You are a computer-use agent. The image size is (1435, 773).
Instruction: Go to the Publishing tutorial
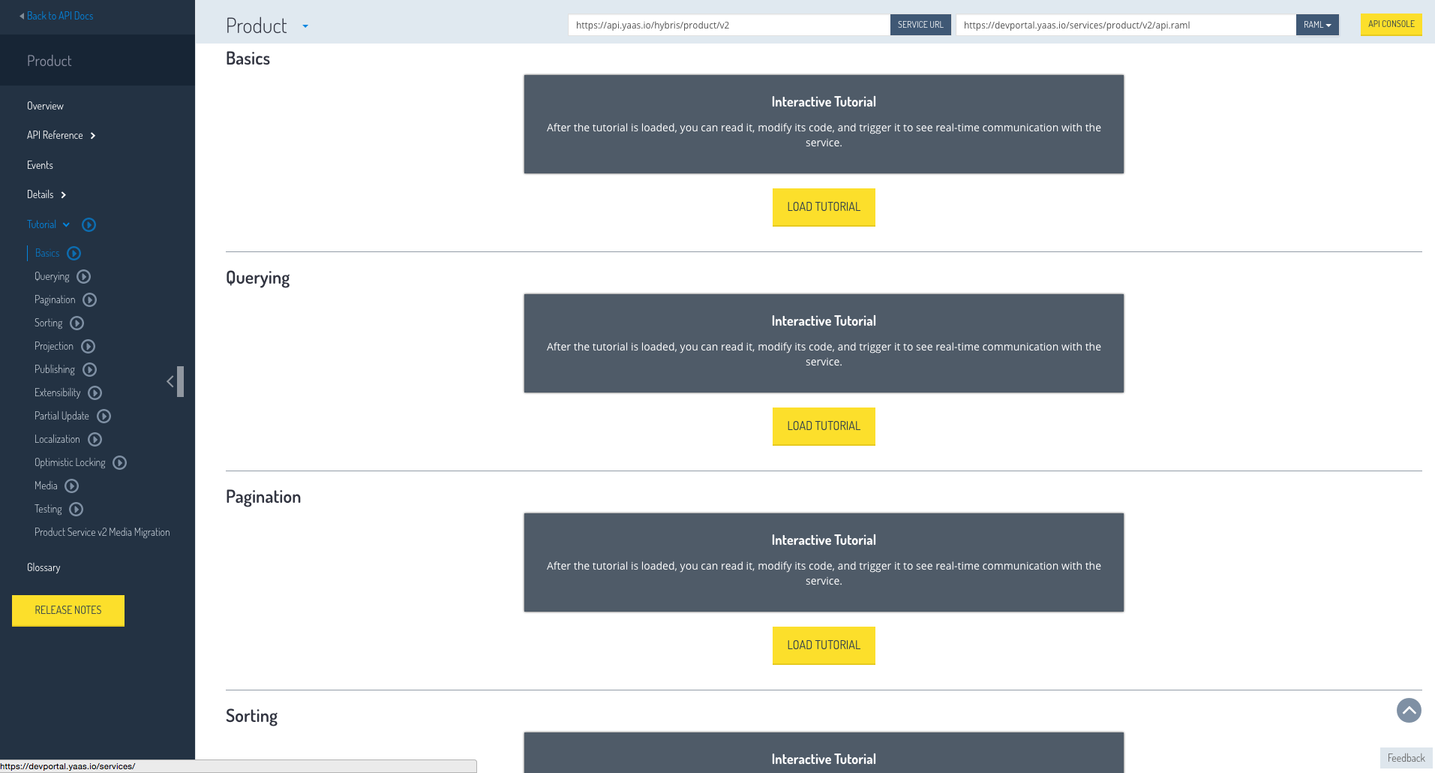coord(55,370)
